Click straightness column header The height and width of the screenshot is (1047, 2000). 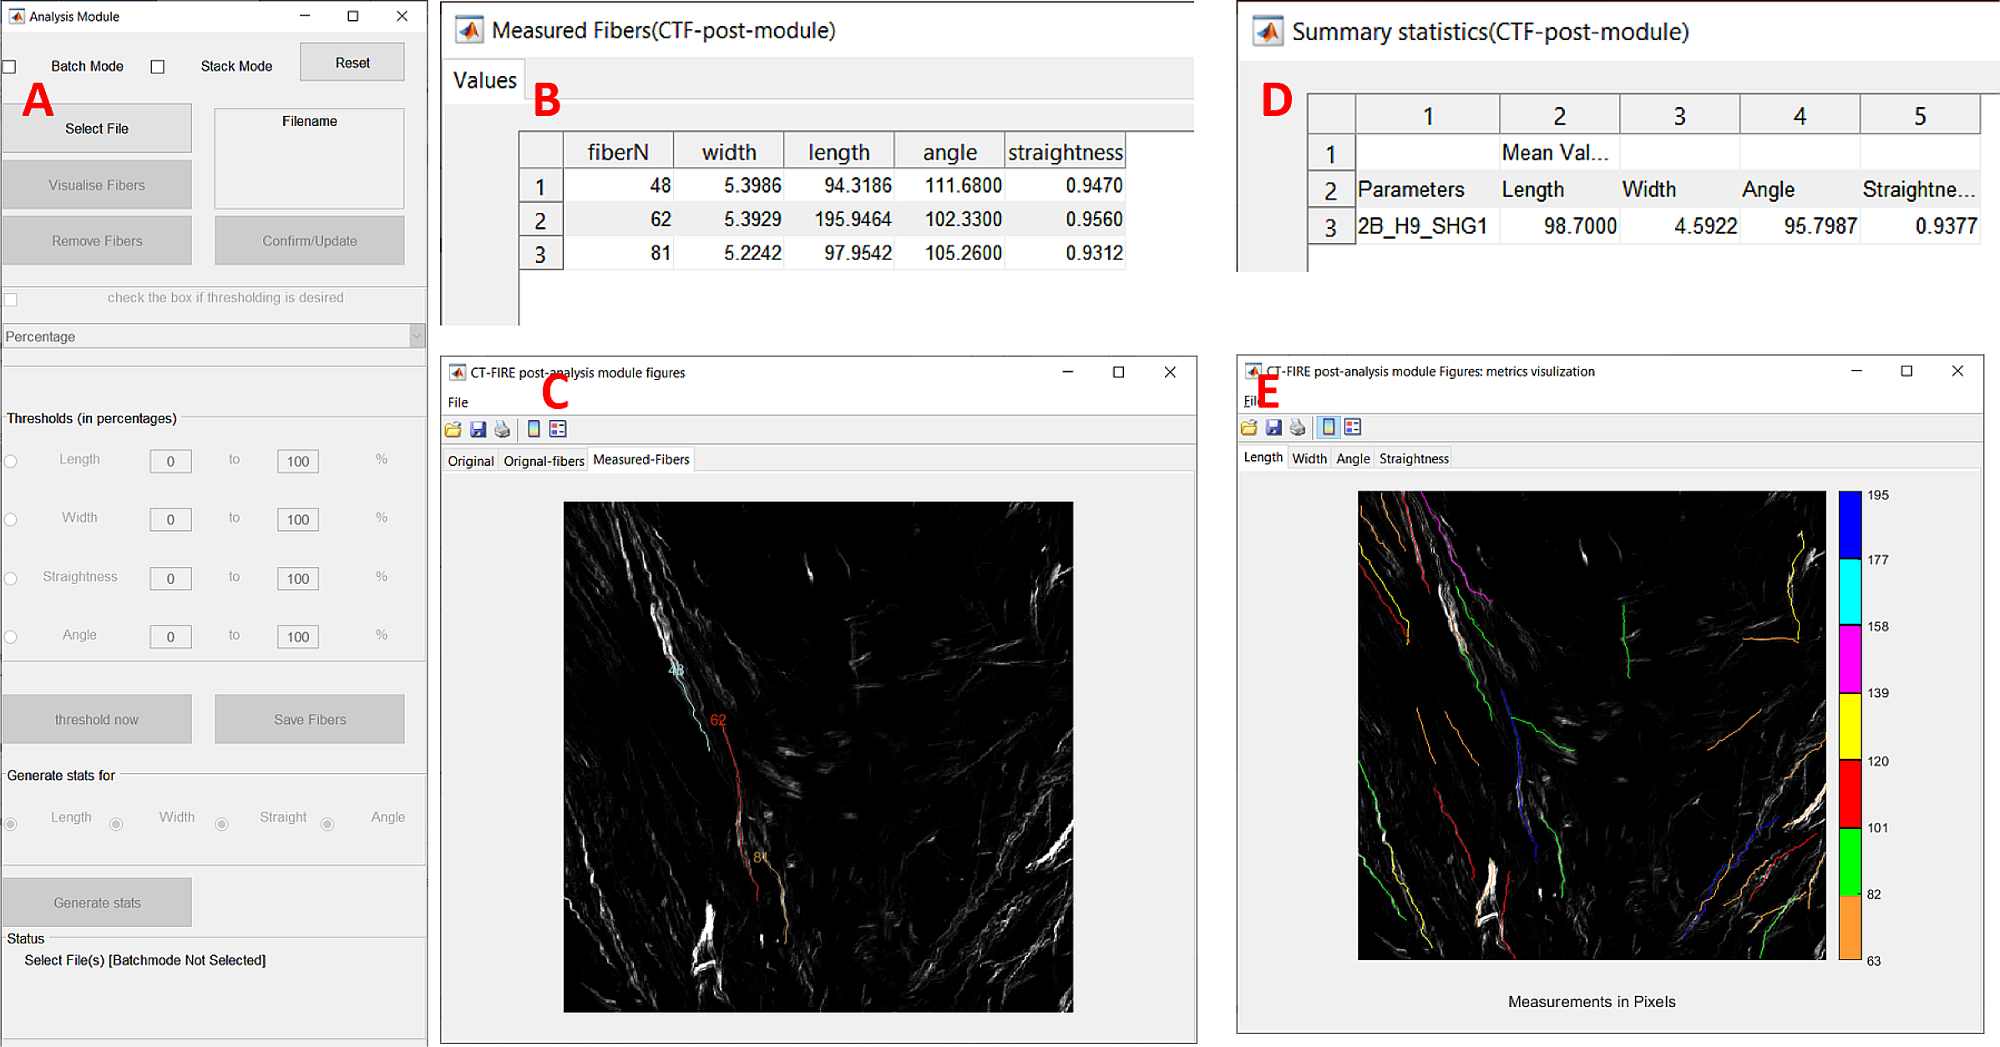click(1065, 151)
